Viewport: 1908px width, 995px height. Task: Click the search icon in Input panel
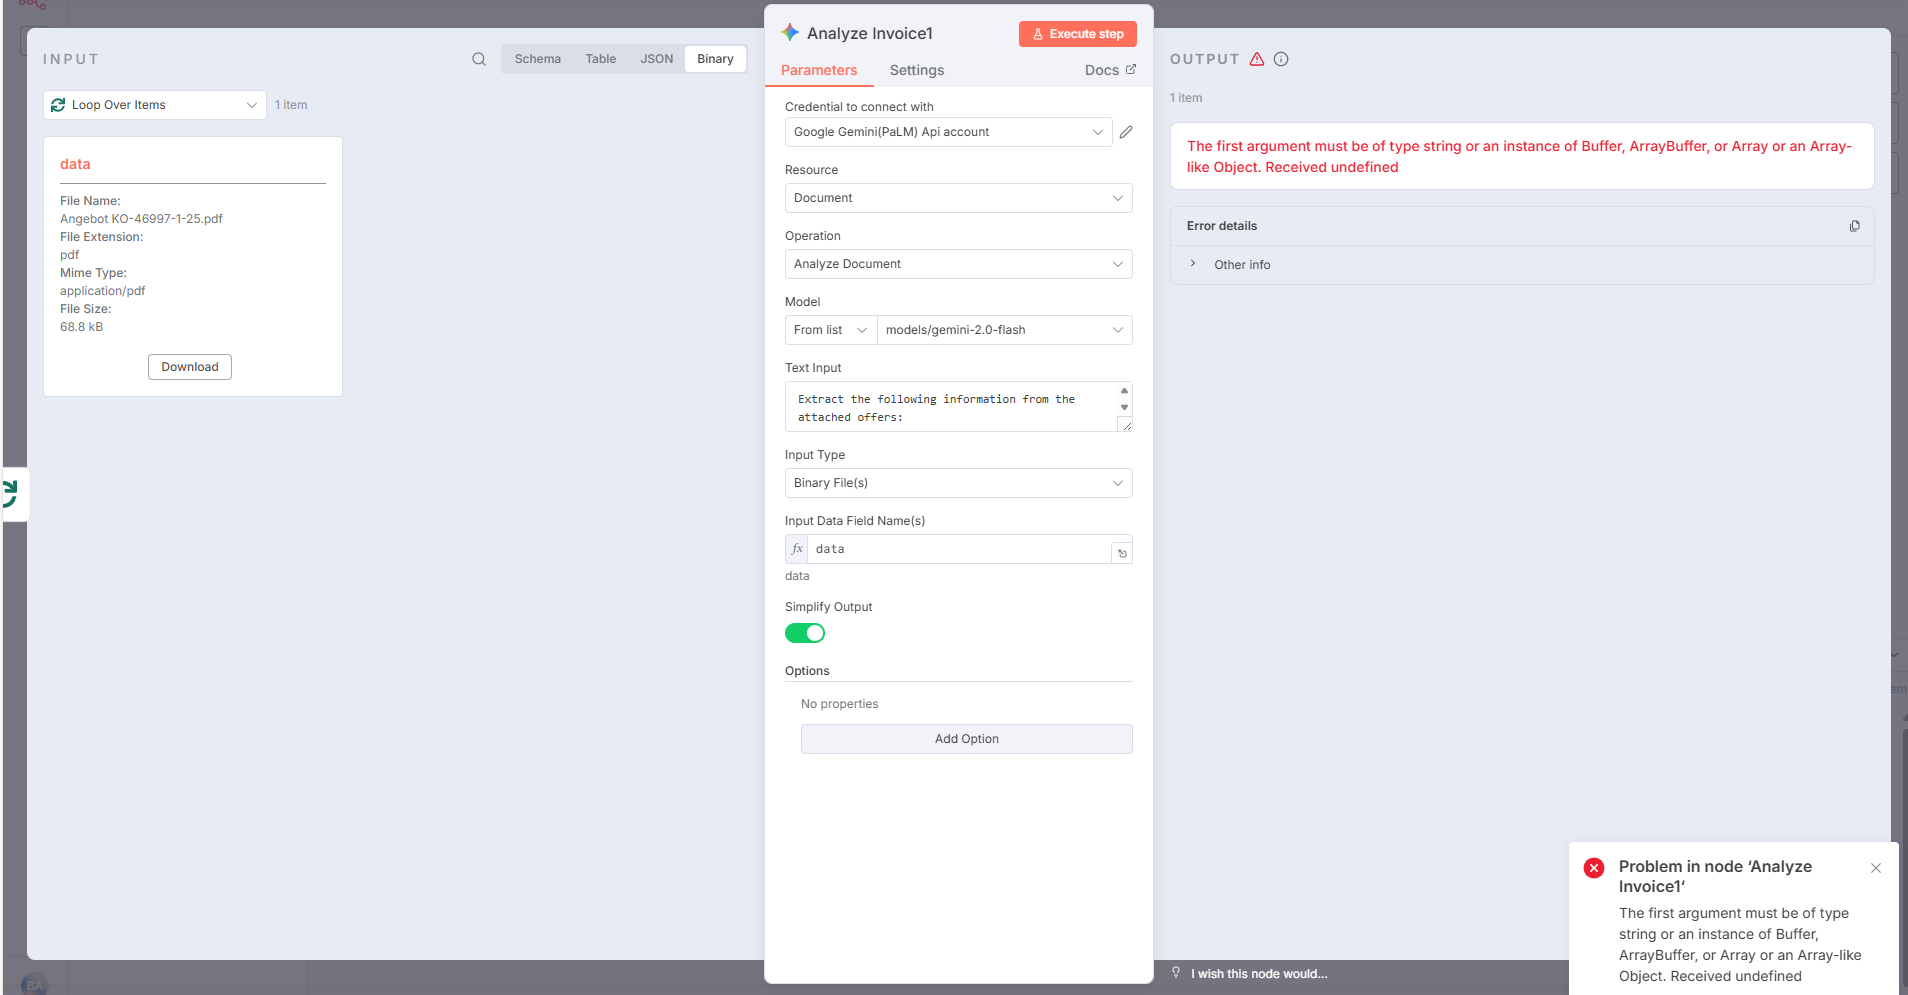(479, 59)
